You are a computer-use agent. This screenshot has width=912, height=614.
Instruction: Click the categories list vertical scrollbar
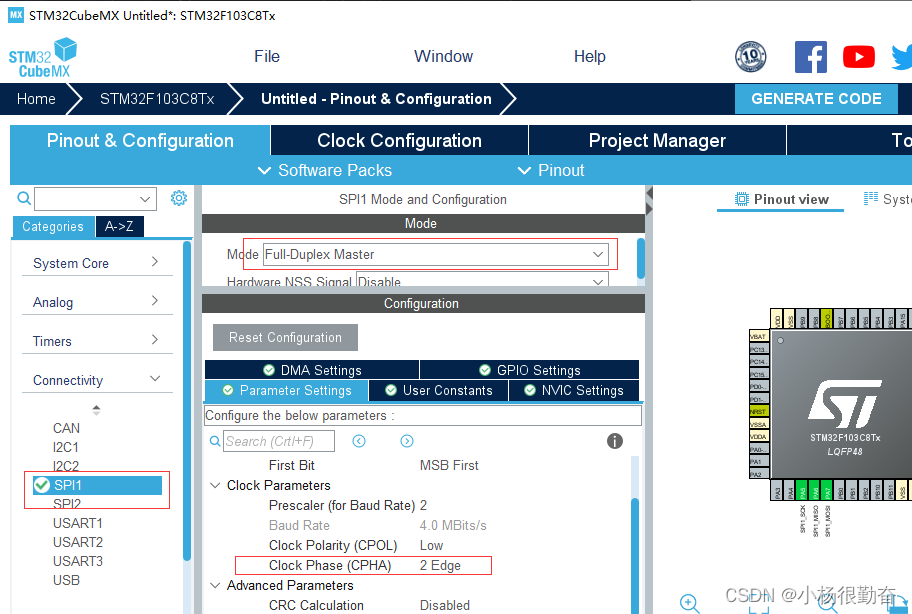(187, 401)
